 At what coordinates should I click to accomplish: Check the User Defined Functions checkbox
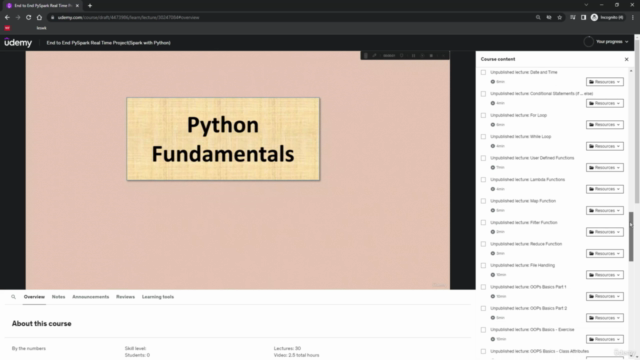tap(483, 158)
